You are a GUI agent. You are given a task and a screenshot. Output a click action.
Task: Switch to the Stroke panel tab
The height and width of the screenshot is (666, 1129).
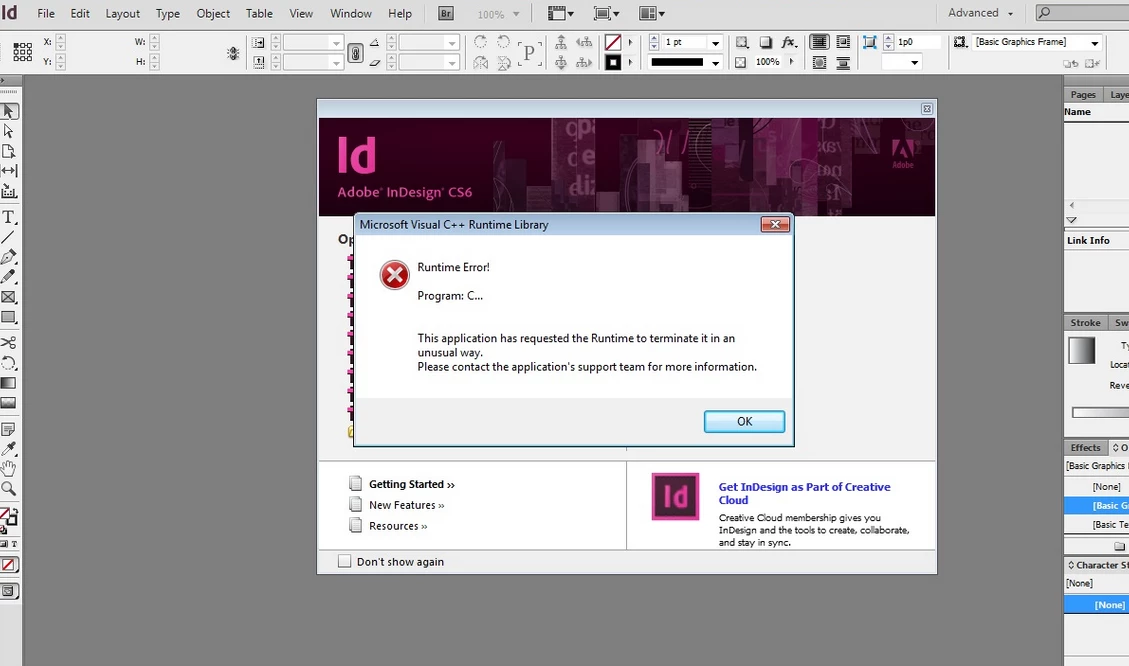coord(1084,323)
